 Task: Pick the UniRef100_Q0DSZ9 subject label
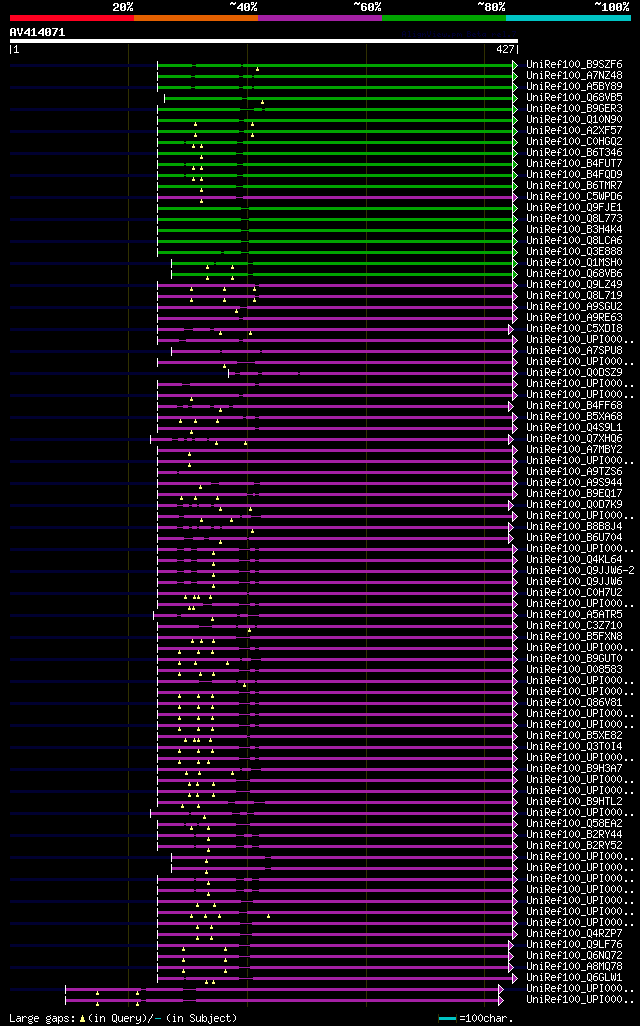click(x=574, y=372)
